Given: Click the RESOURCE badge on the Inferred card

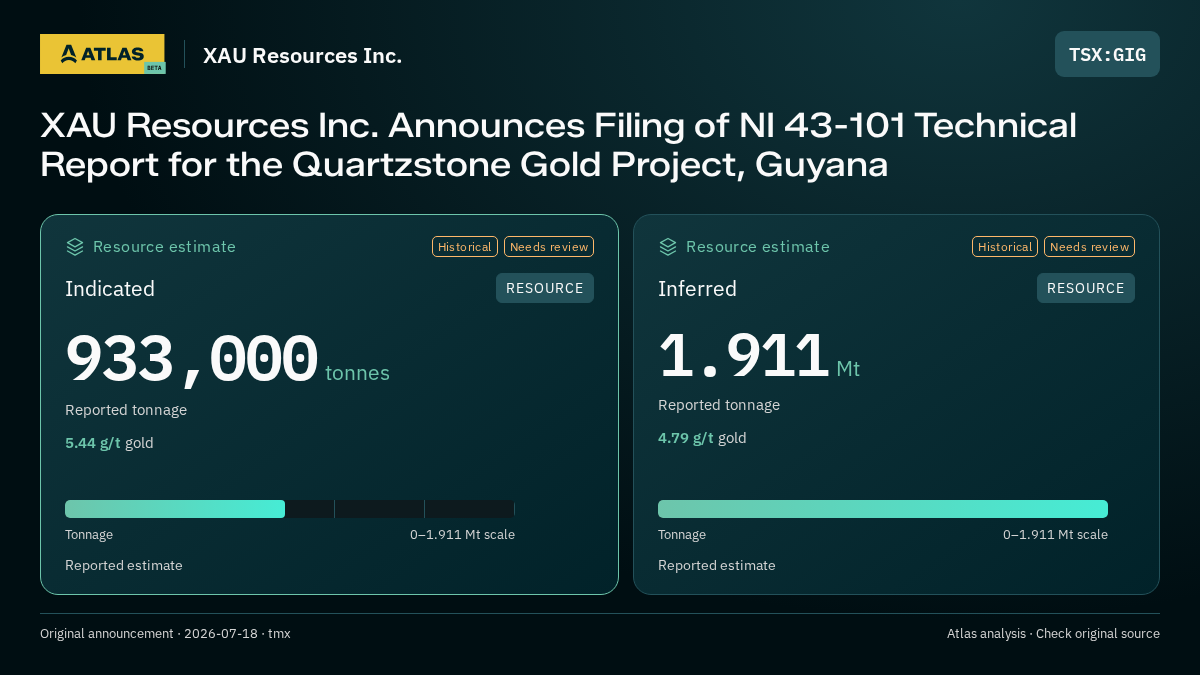Looking at the screenshot, I should (x=1086, y=288).
